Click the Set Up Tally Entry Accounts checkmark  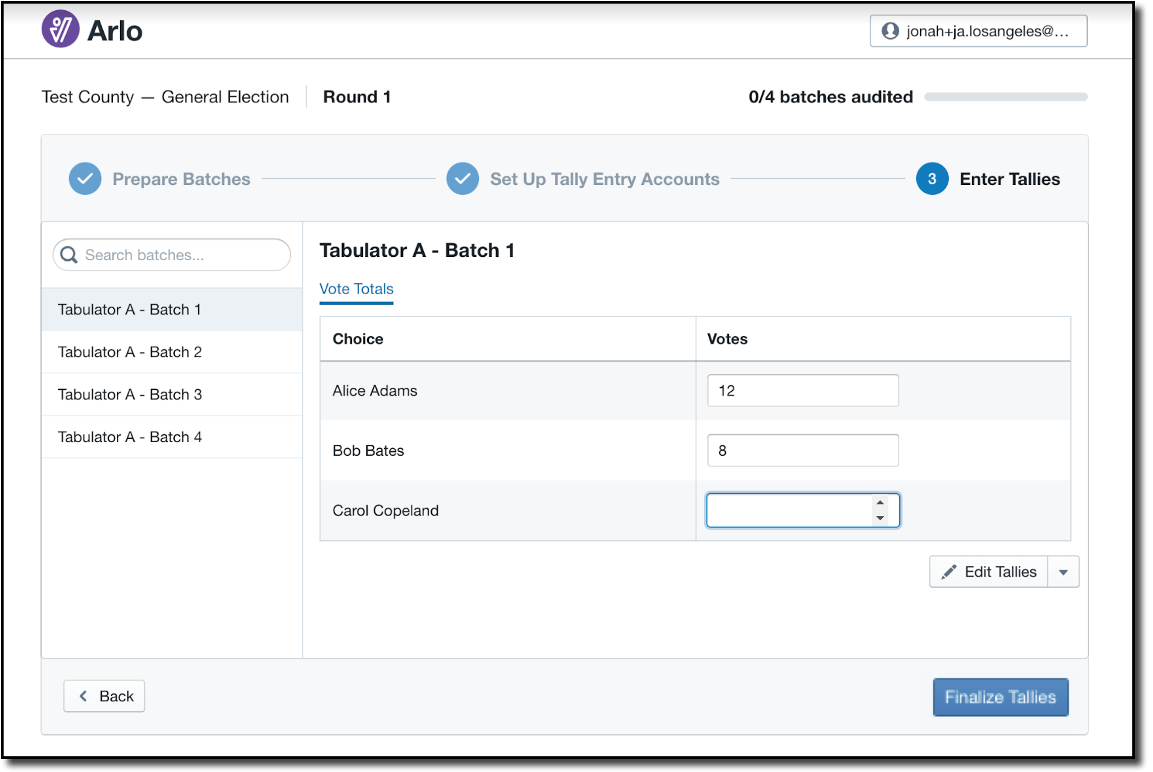tap(462, 179)
